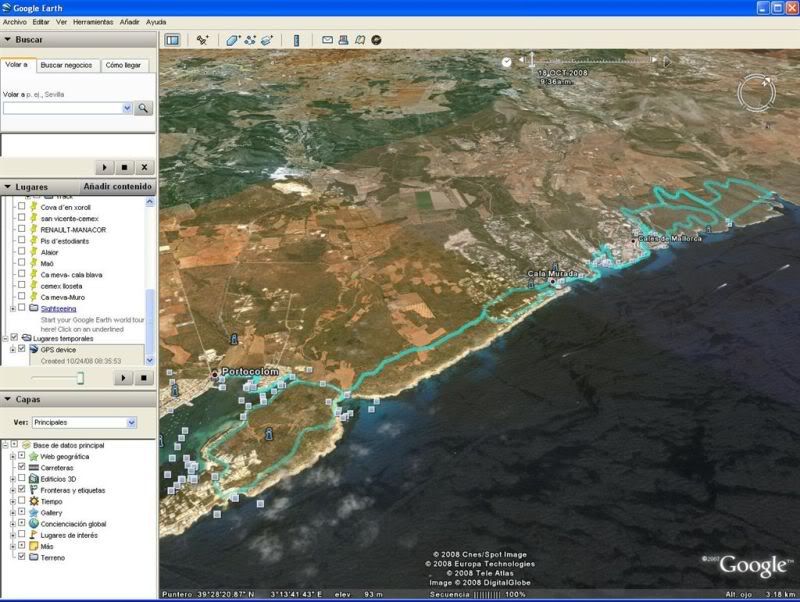800x602 pixels.
Task: Open the Ver Principales dropdown
Action: pyautogui.click(x=131, y=422)
